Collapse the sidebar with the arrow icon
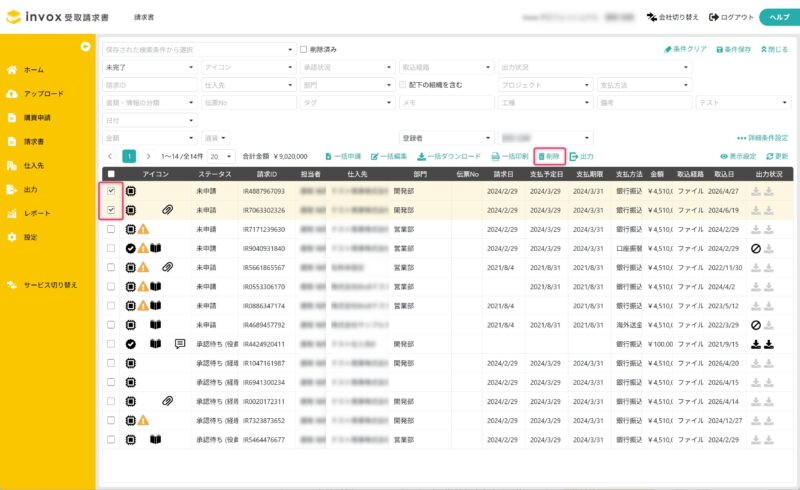Screen dimensions: 800x490 pyautogui.click(x=86, y=47)
